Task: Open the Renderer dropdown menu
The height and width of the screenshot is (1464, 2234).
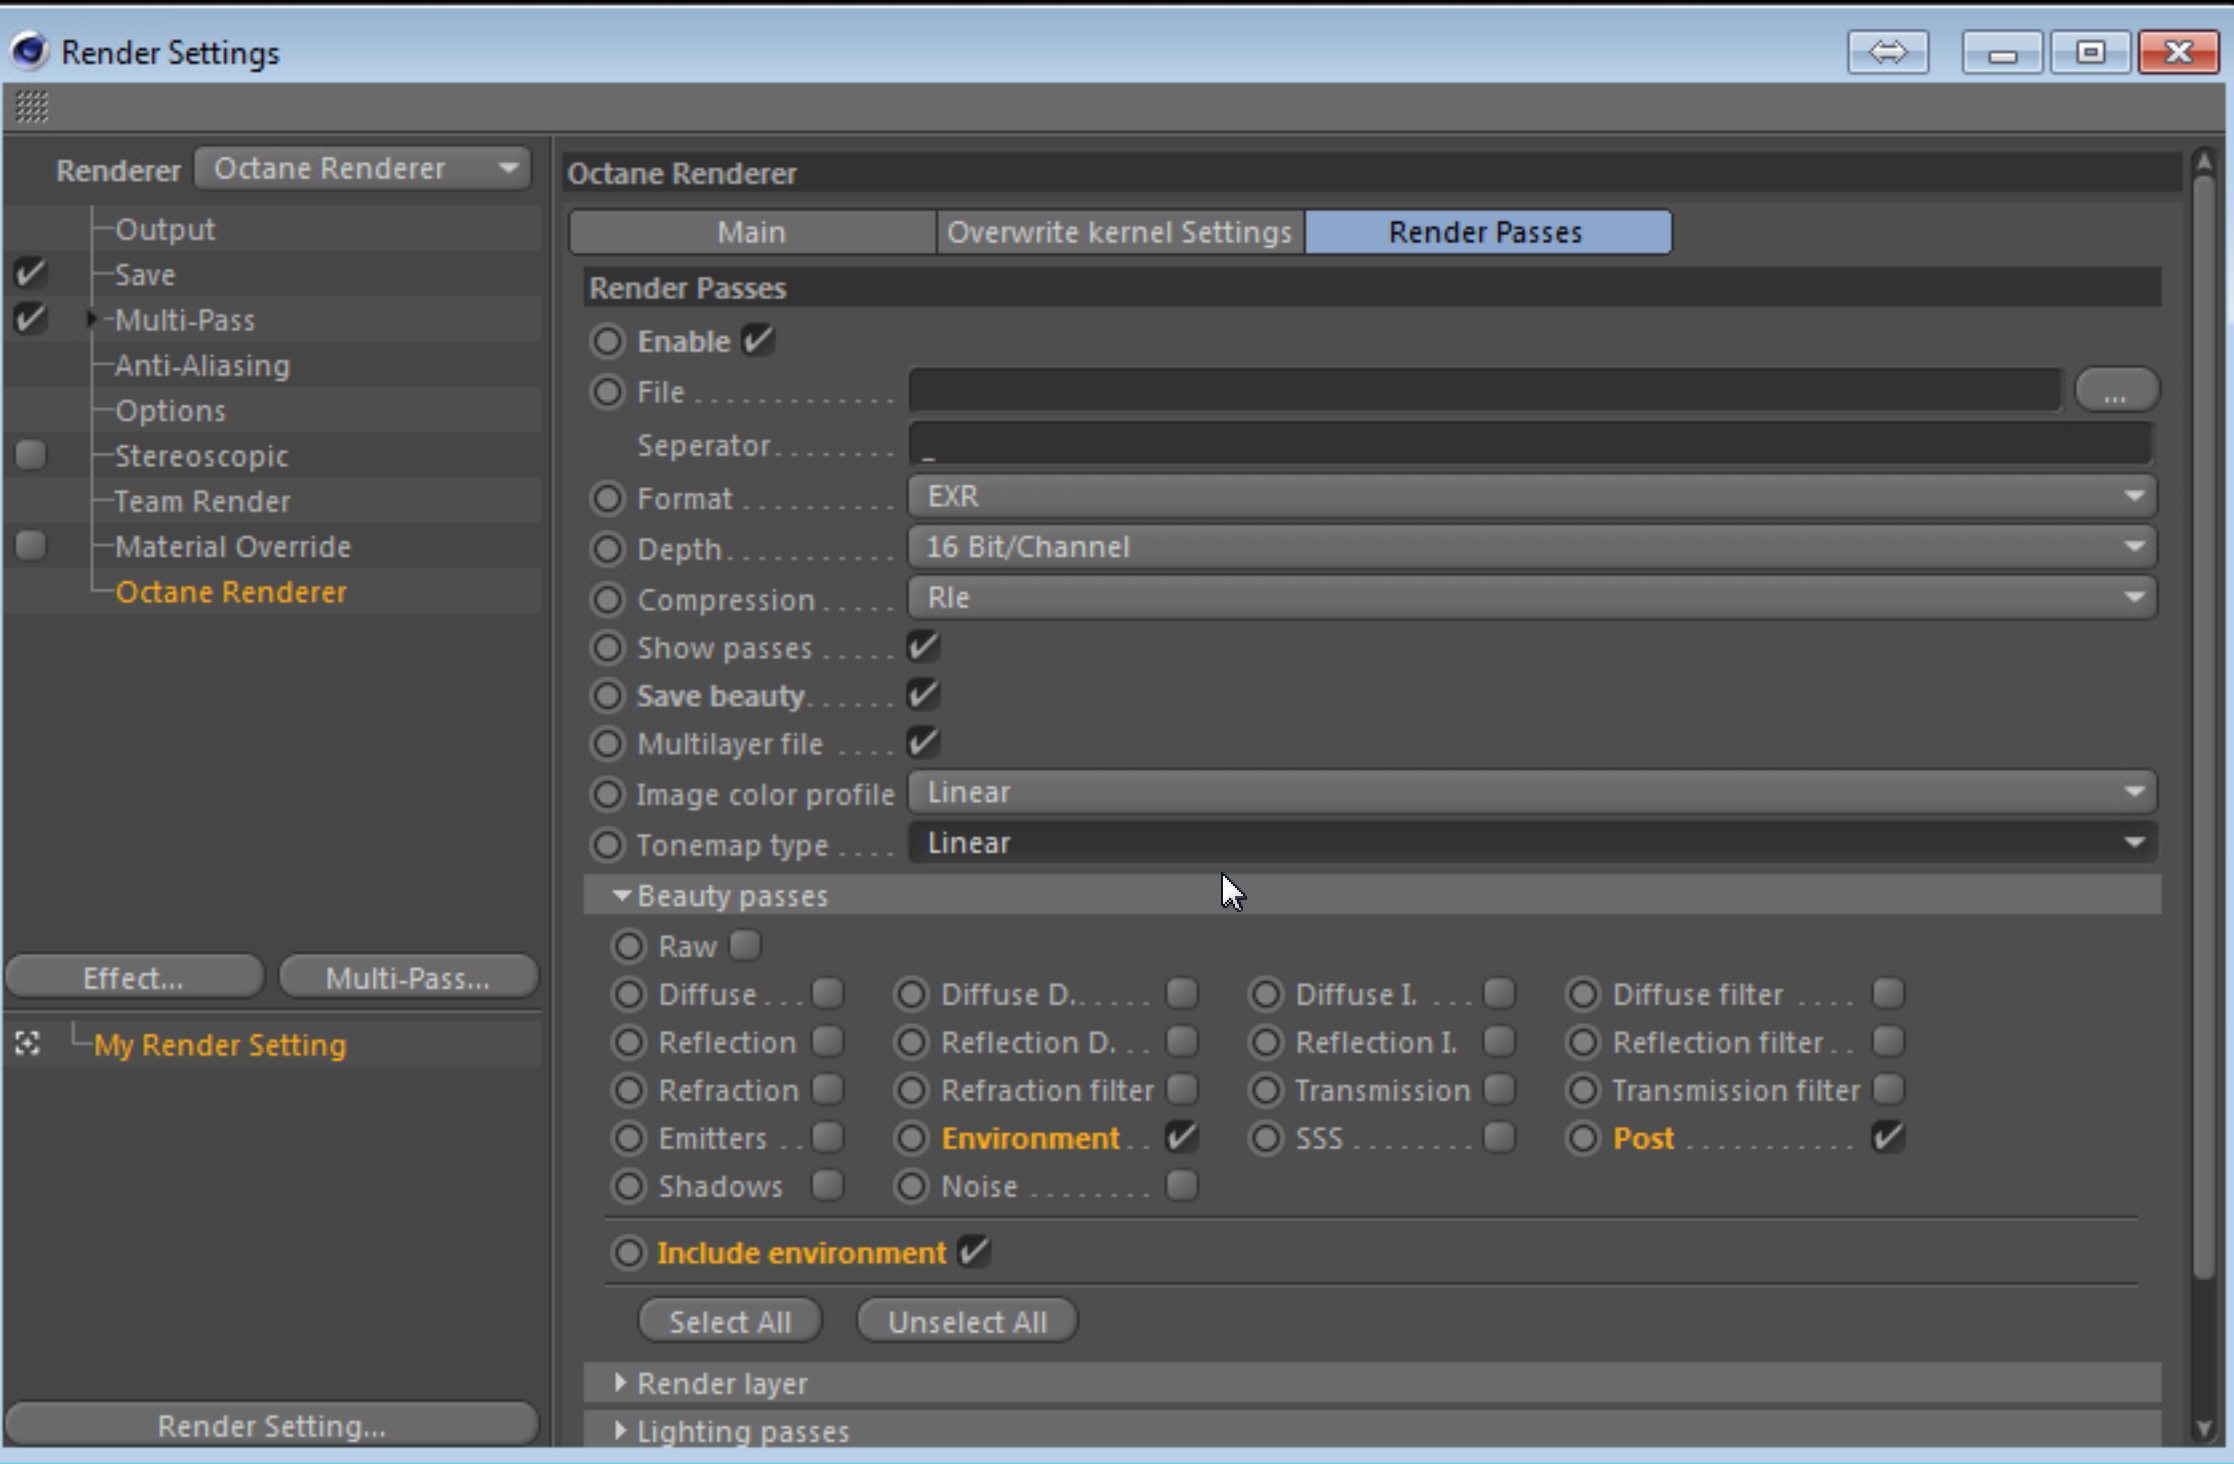Action: 362,168
